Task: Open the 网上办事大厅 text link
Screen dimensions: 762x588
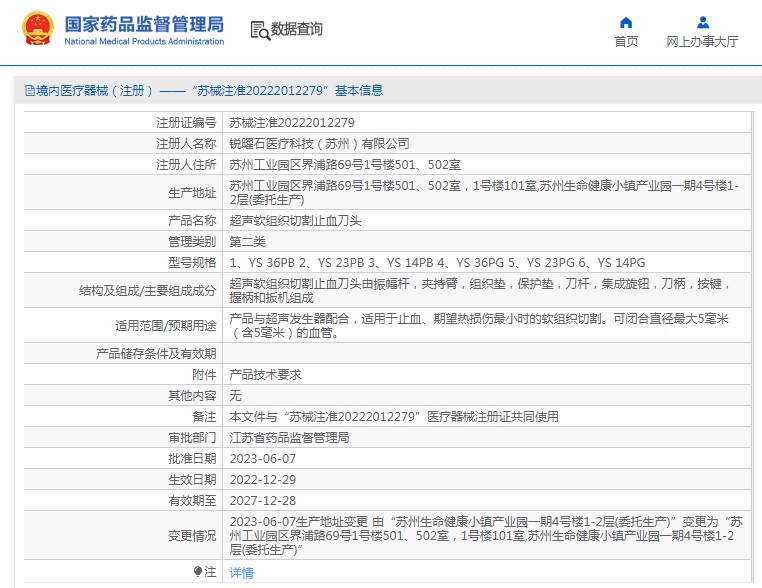Action: point(702,42)
